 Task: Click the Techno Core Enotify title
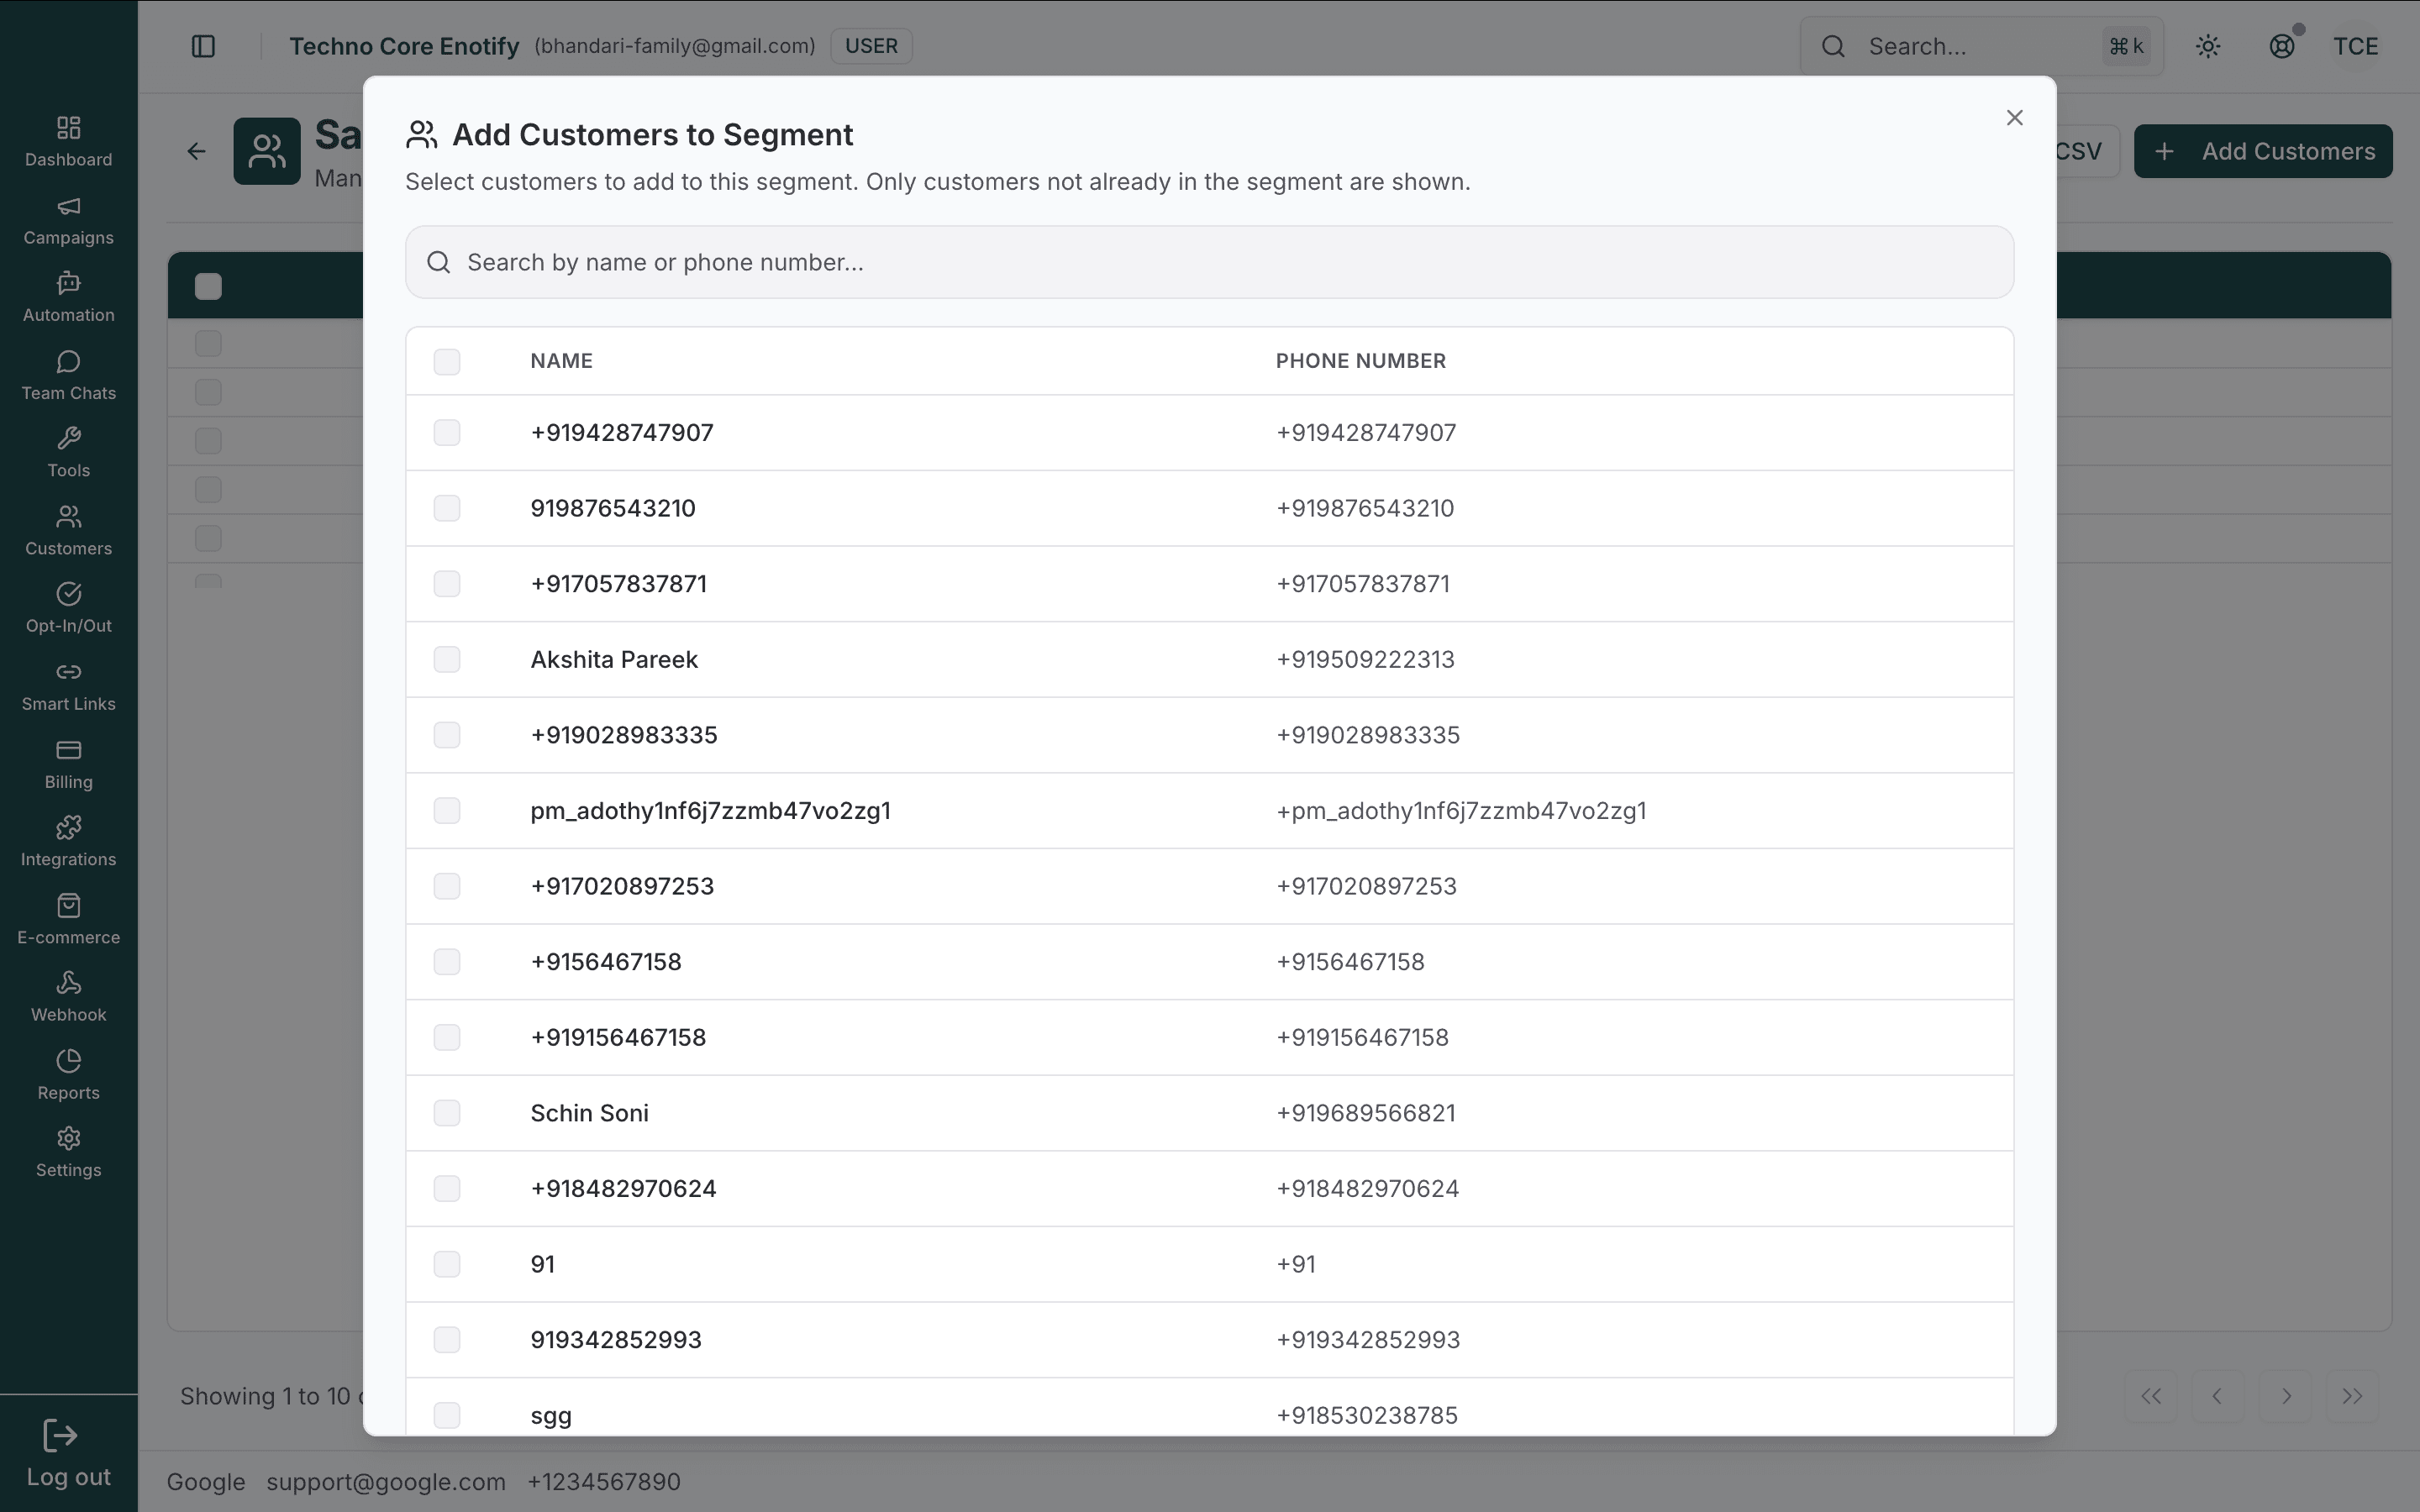[x=404, y=46]
